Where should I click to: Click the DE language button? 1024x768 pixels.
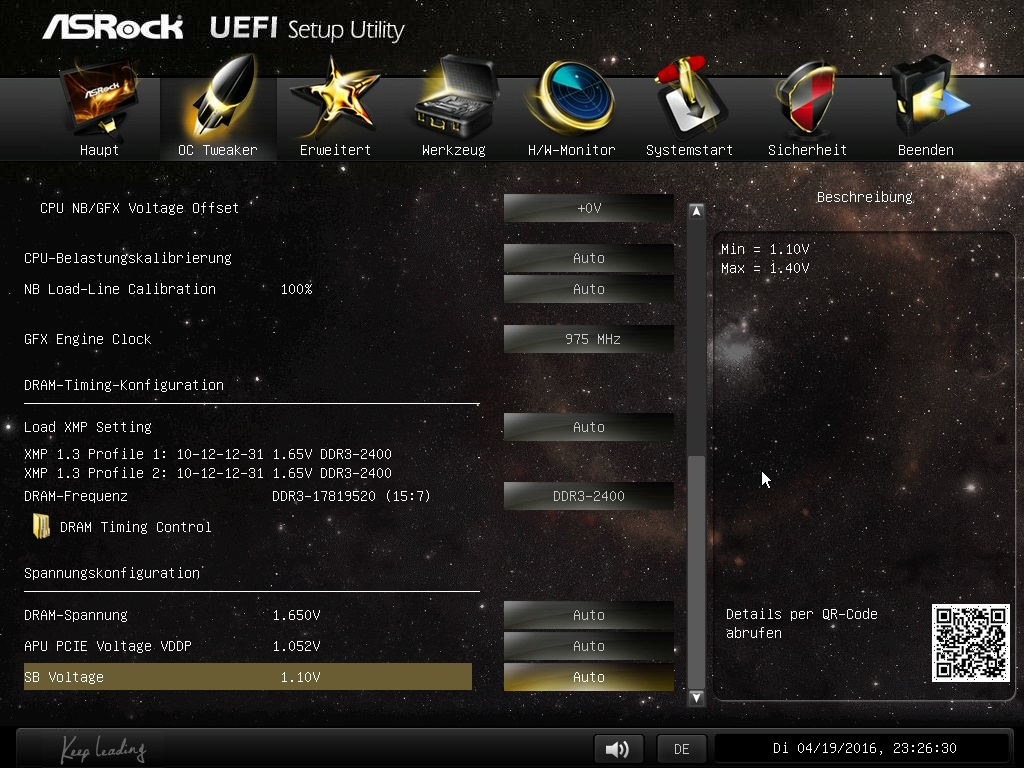[x=681, y=748]
